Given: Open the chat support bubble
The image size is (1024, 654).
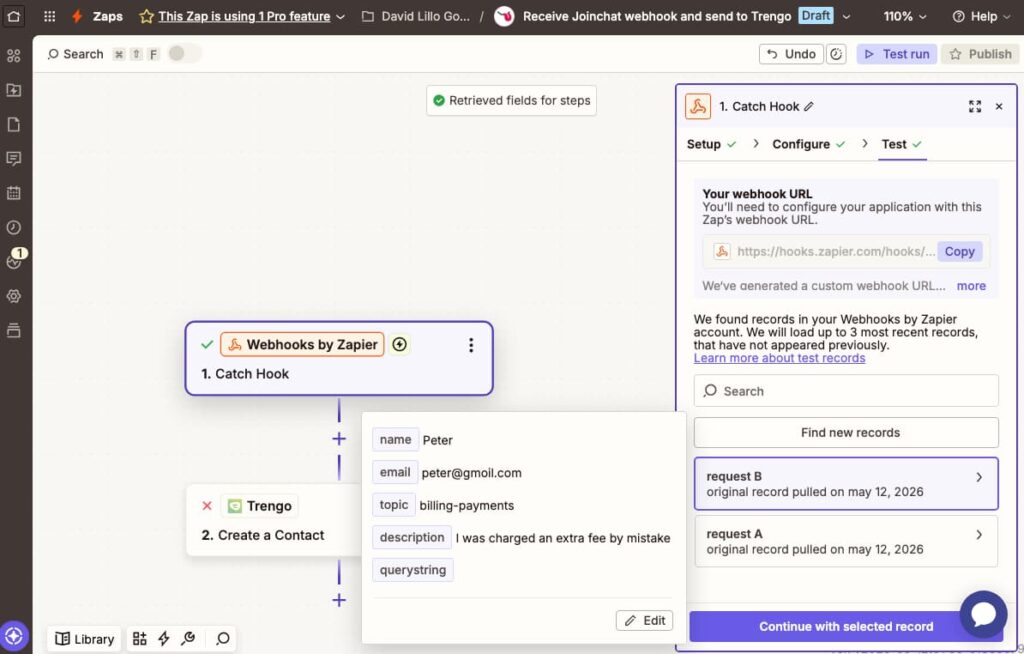Looking at the screenshot, I should click(983, 614).
